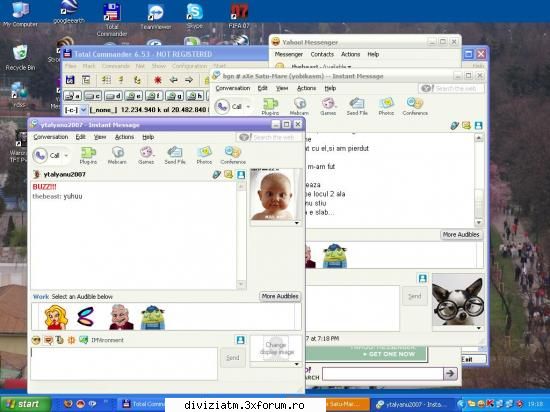Open Contacts menu in Yahoo! Messenger window
The width and height of the screenshot is (550, 412).
[x=322, y=54]
